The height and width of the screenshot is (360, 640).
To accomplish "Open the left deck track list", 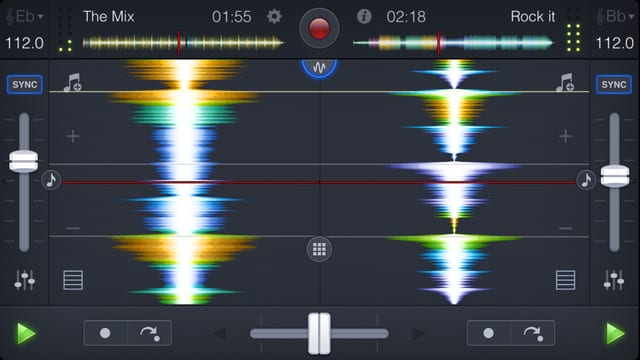I will pyautogui.click(x=73, y=280).
